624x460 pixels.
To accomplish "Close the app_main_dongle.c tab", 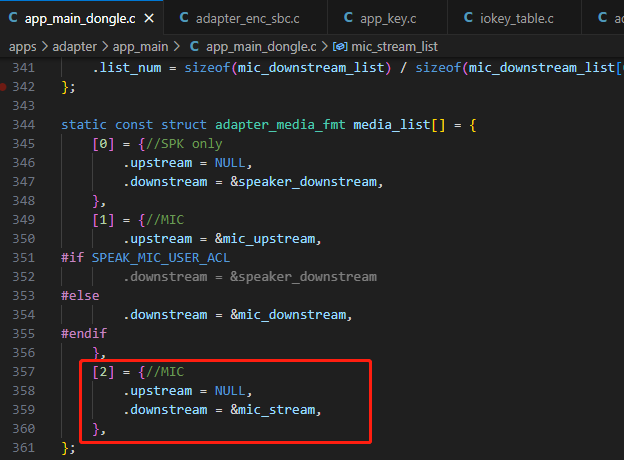I will click(x=149, y=18).
